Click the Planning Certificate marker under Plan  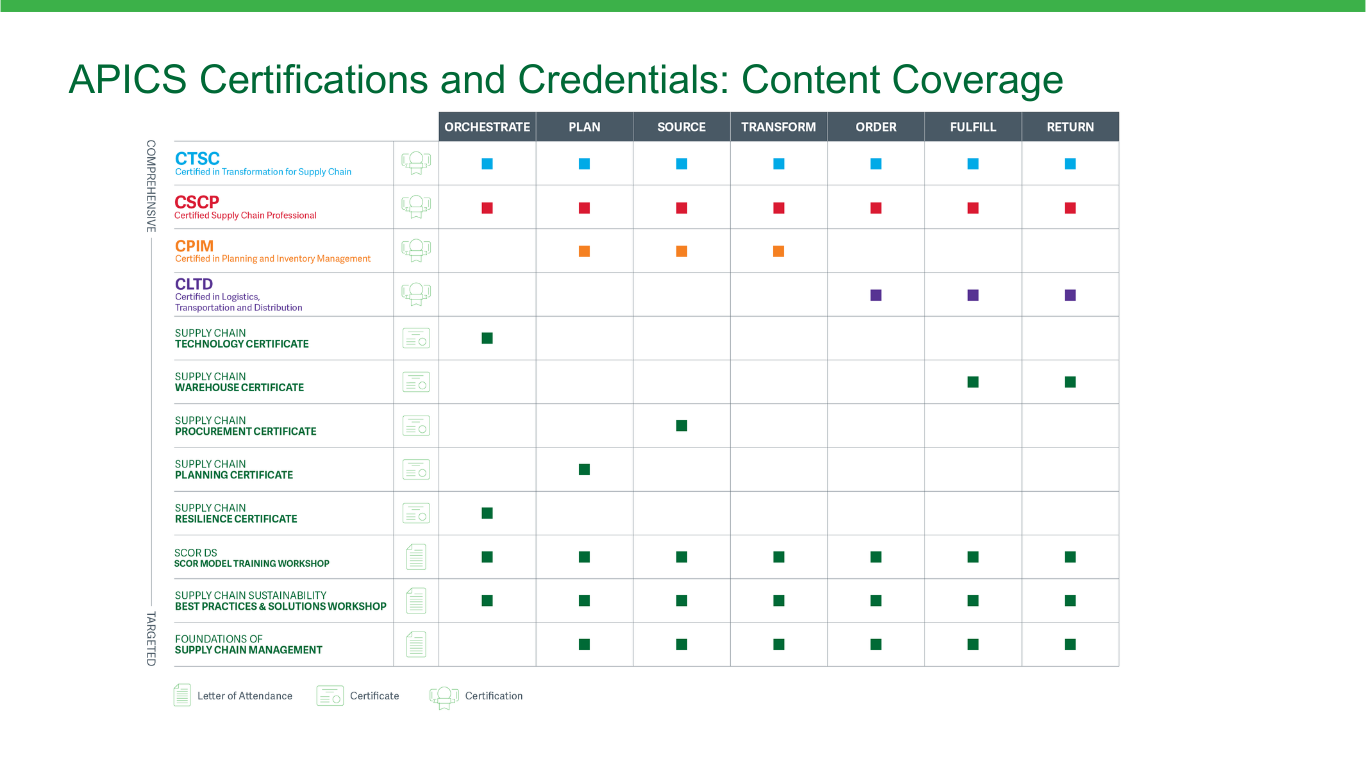584,469
